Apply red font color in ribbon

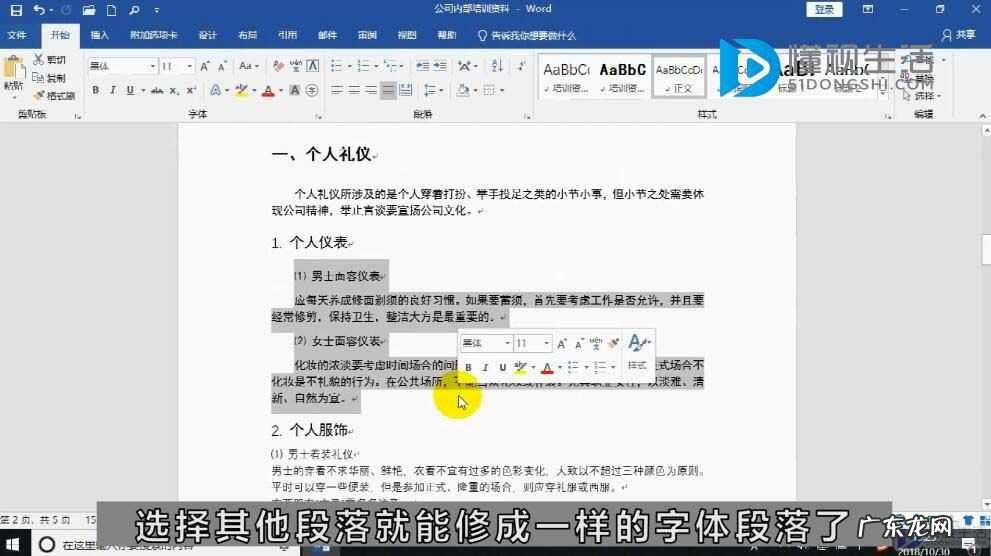coord(268,90)
